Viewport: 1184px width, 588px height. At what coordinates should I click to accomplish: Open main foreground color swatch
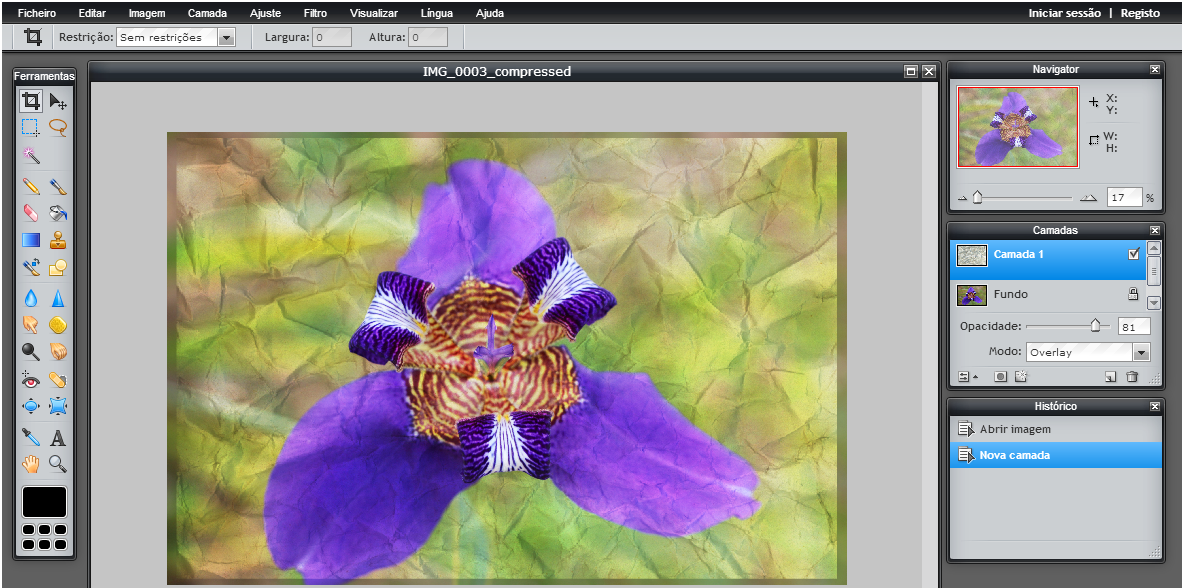[x=45, y=502]
